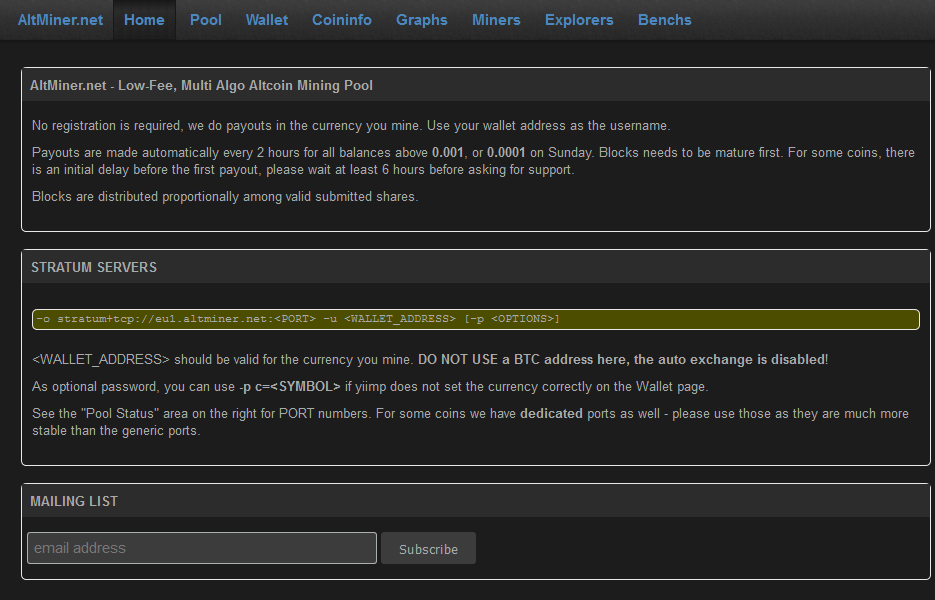Image resolution: width=935 pixels, height=600 pixels.
Task: Click the Low-Fee Multi Algo panel title
Action: tap(201, 85)
